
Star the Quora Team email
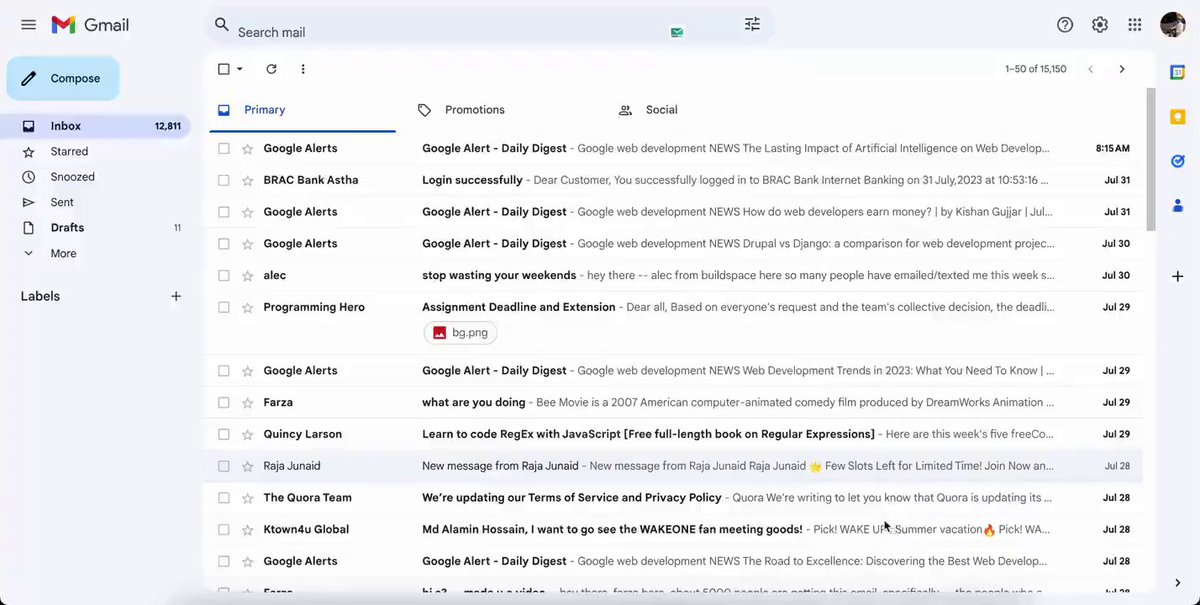[x=247, y=497]
